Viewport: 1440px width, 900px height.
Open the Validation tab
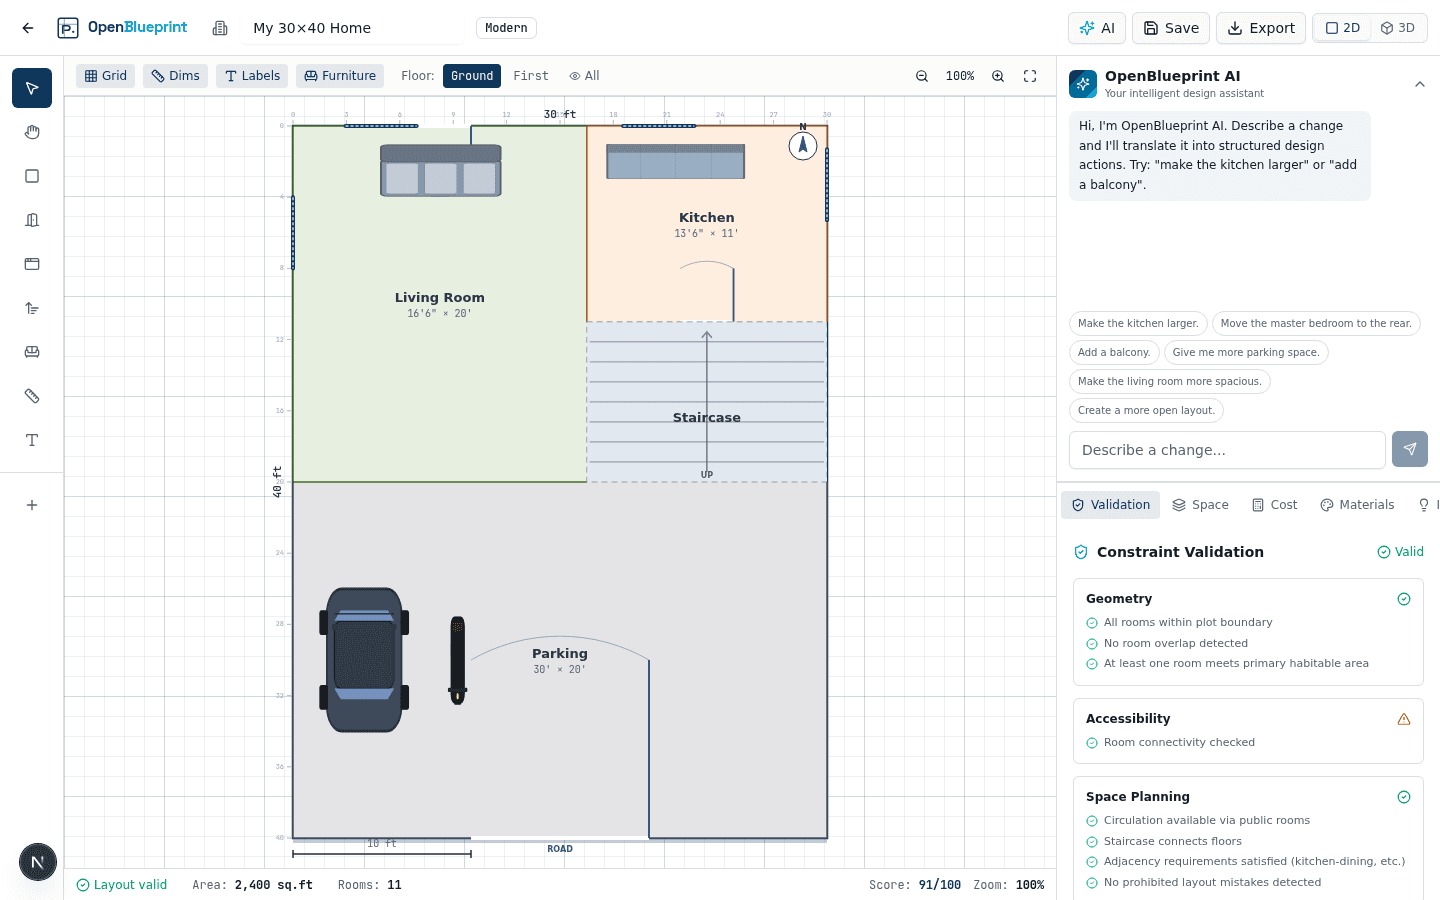pyautogui.click(x=1110, y=505)
